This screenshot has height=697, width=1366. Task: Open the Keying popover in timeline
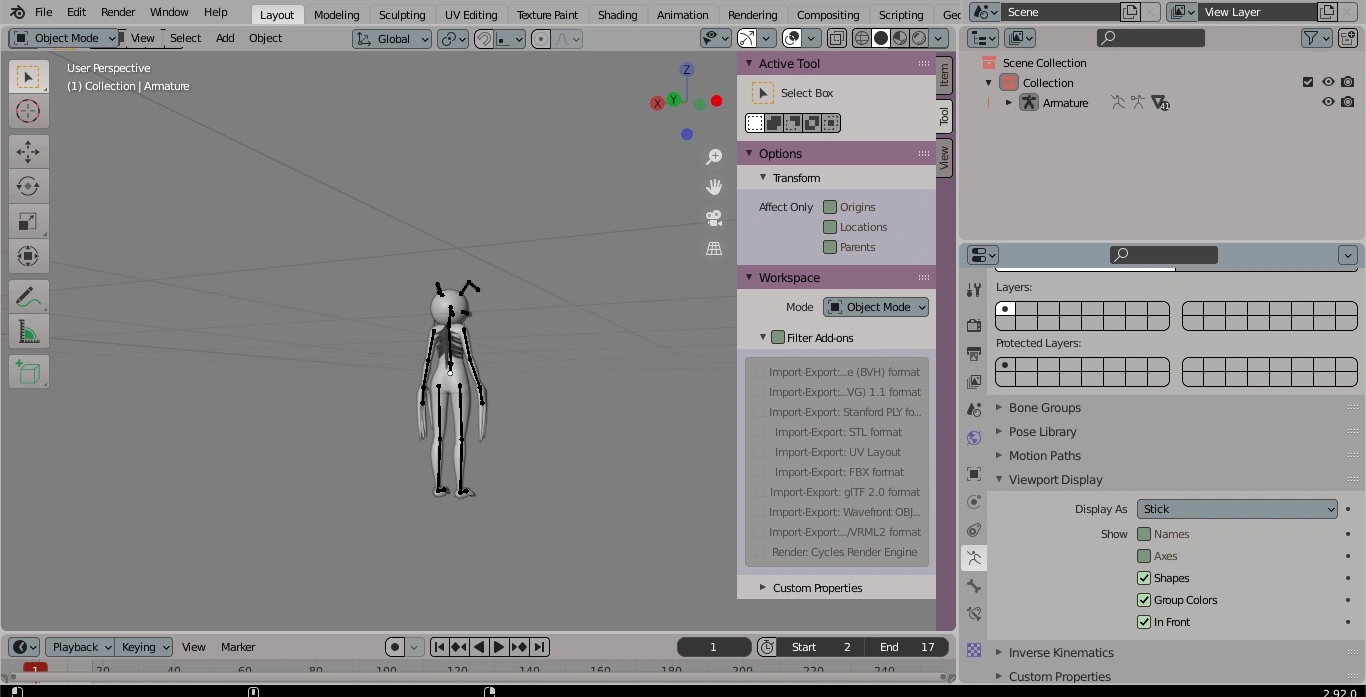pyautogui.click(x=145, y=647)
